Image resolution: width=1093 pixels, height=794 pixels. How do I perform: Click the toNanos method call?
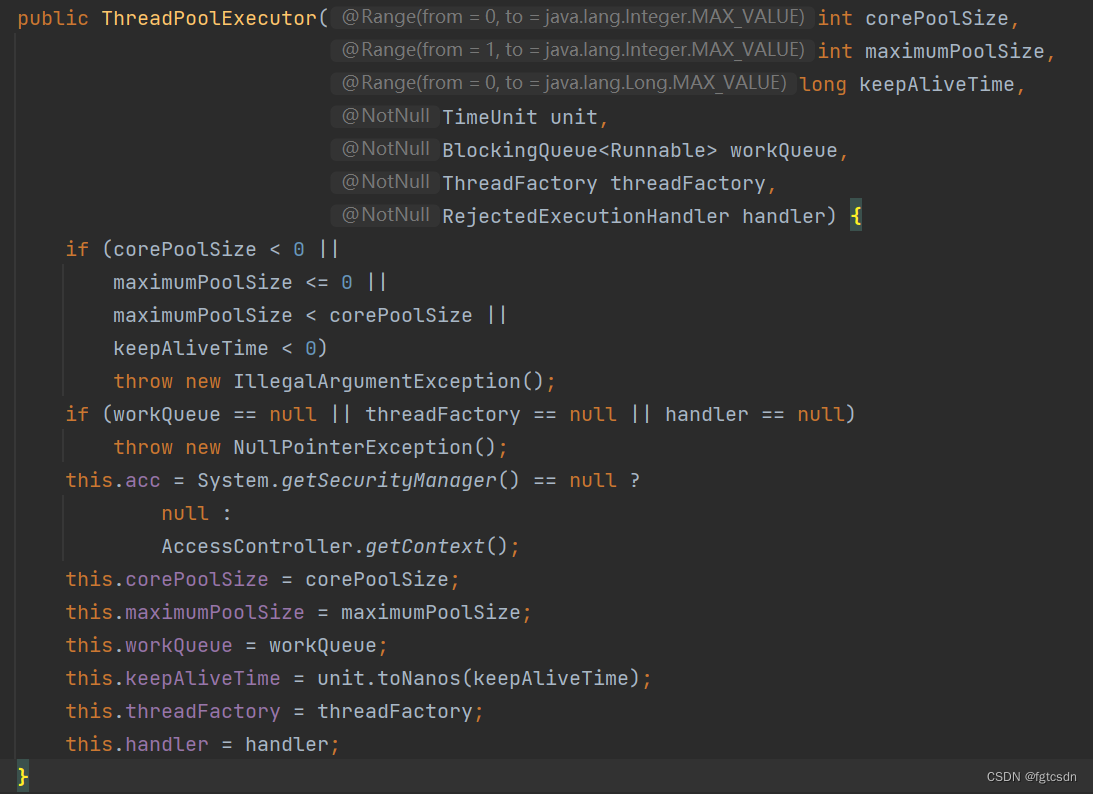[x=419, y=679]
